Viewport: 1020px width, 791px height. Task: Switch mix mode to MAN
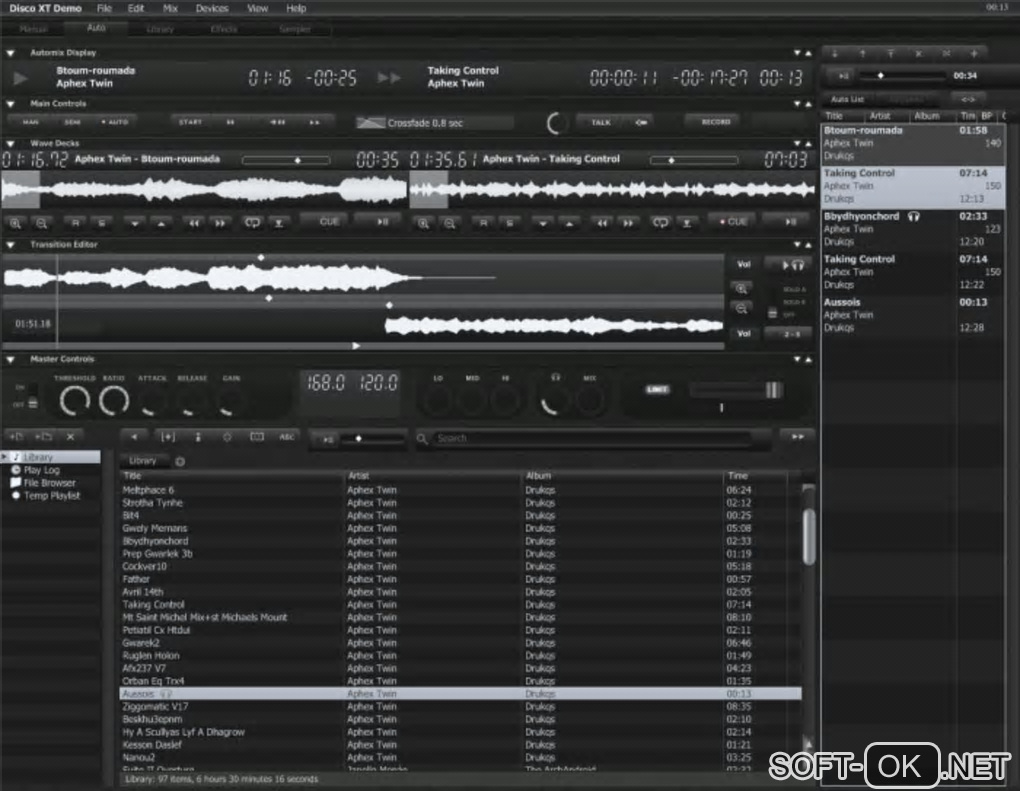30,122
